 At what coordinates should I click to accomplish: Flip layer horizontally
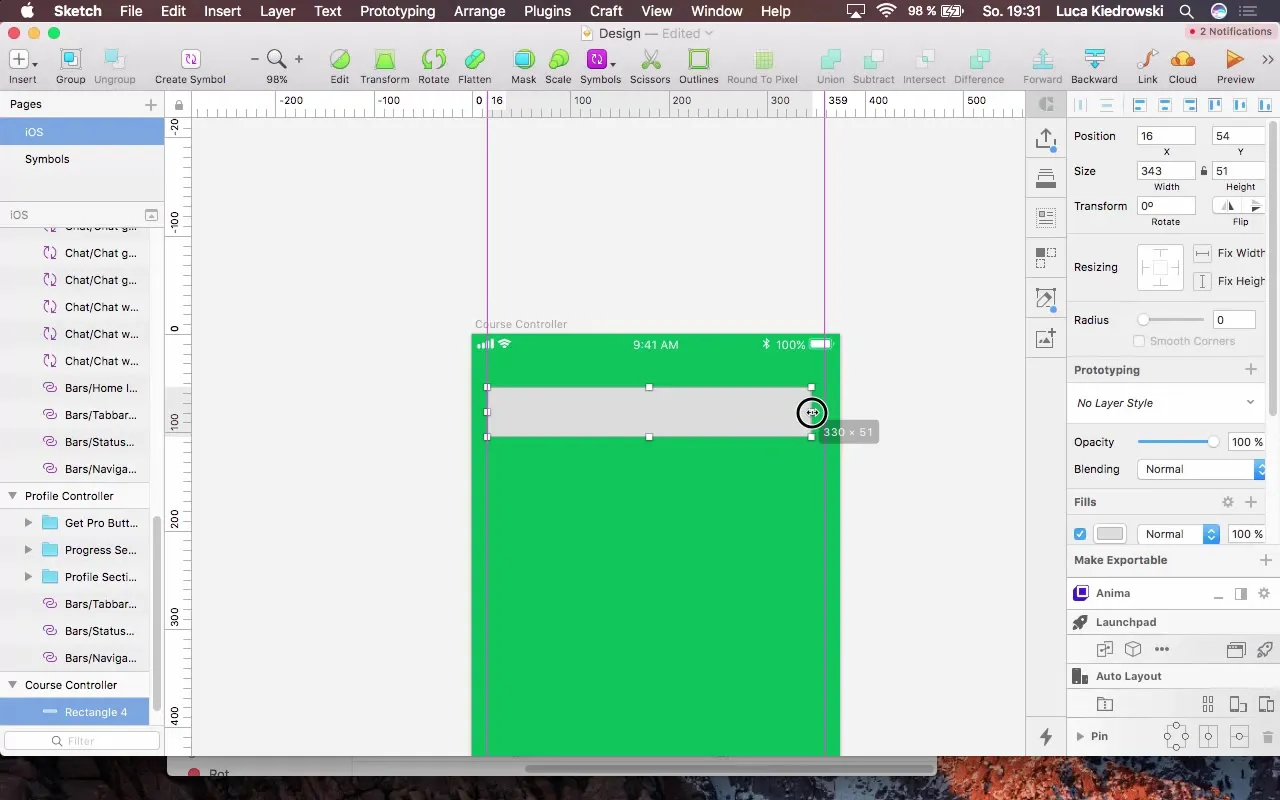click(1227, 206)
